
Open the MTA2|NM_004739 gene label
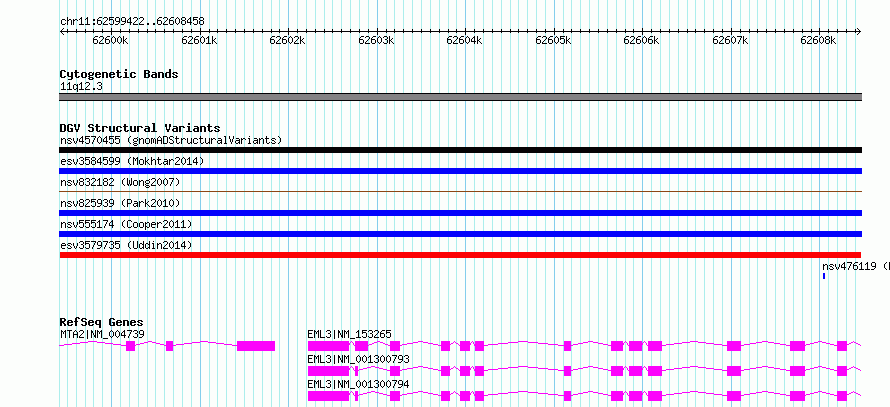(102, 334)
